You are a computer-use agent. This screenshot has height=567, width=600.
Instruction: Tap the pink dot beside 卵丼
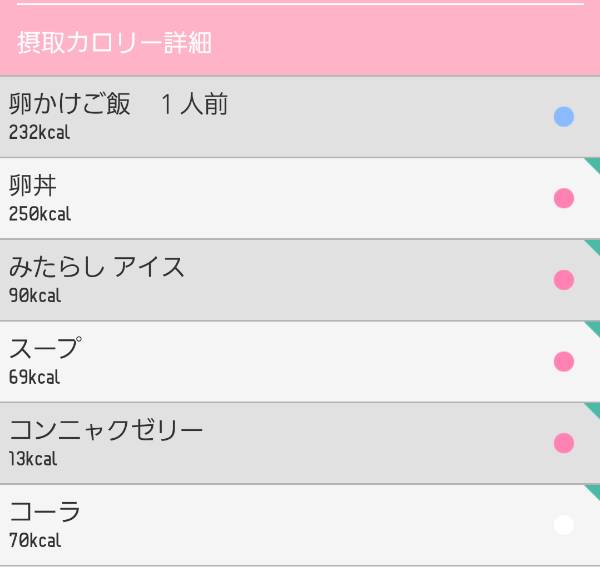coord(564,198)
